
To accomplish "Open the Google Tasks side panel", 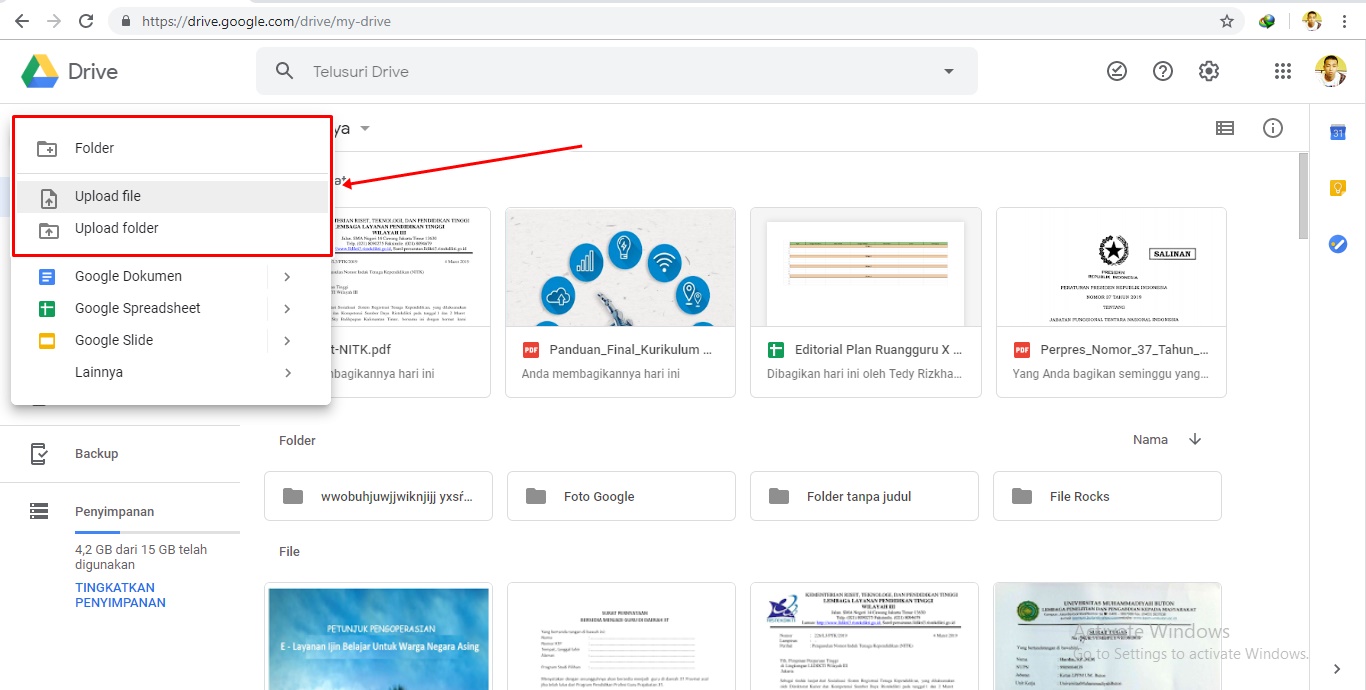I will click(x=1337, y=243).
